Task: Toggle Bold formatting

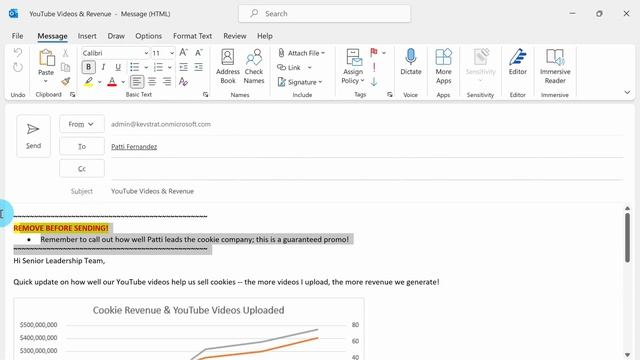Action: coord(88,67)
